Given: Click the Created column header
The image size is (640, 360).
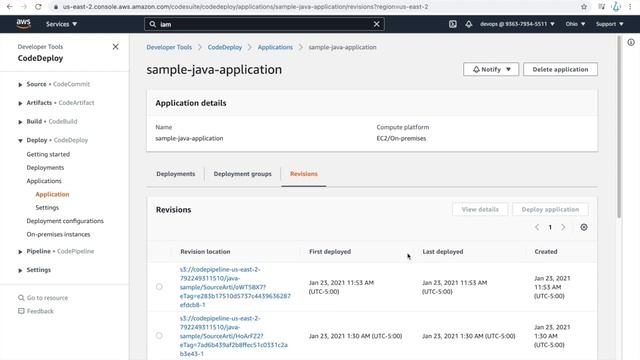Looking at the screenshot, I should (x=546, y=251).
